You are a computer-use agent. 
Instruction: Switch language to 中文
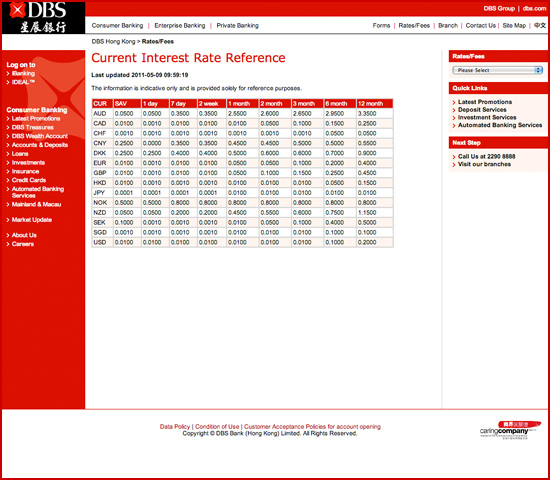click(x=540, y=26)
